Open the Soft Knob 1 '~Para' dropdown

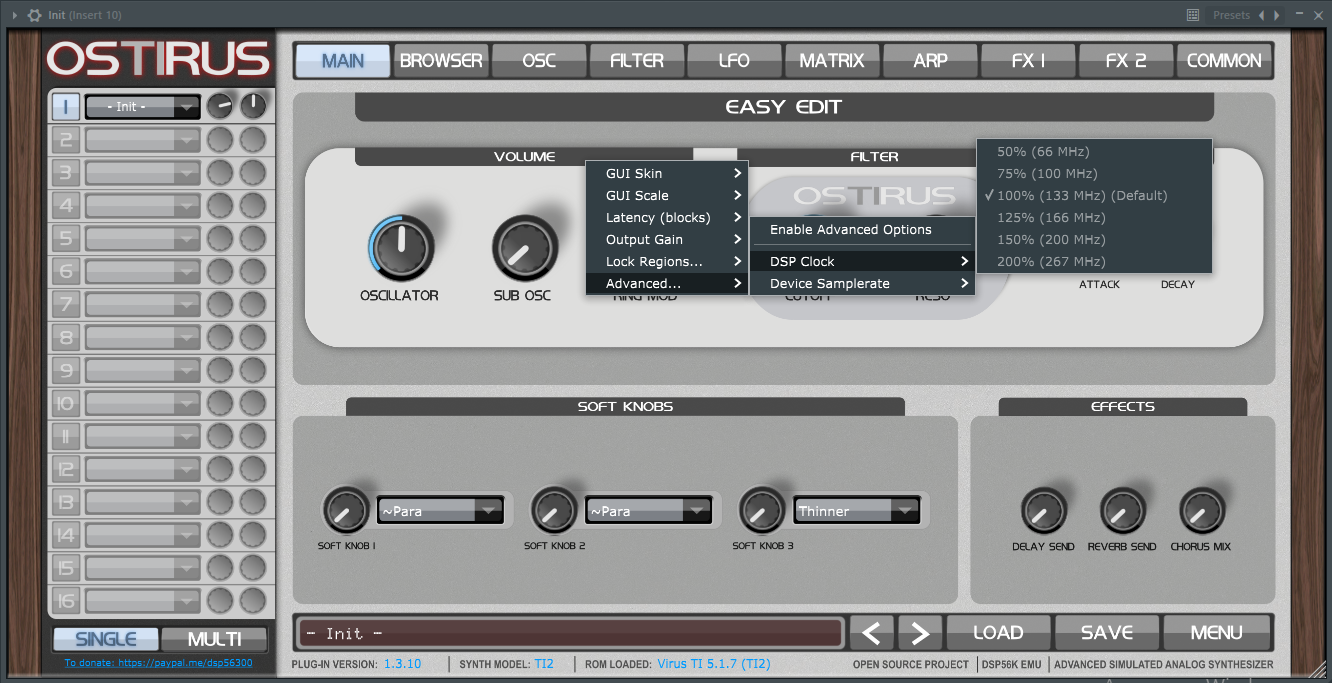point(440,511)
